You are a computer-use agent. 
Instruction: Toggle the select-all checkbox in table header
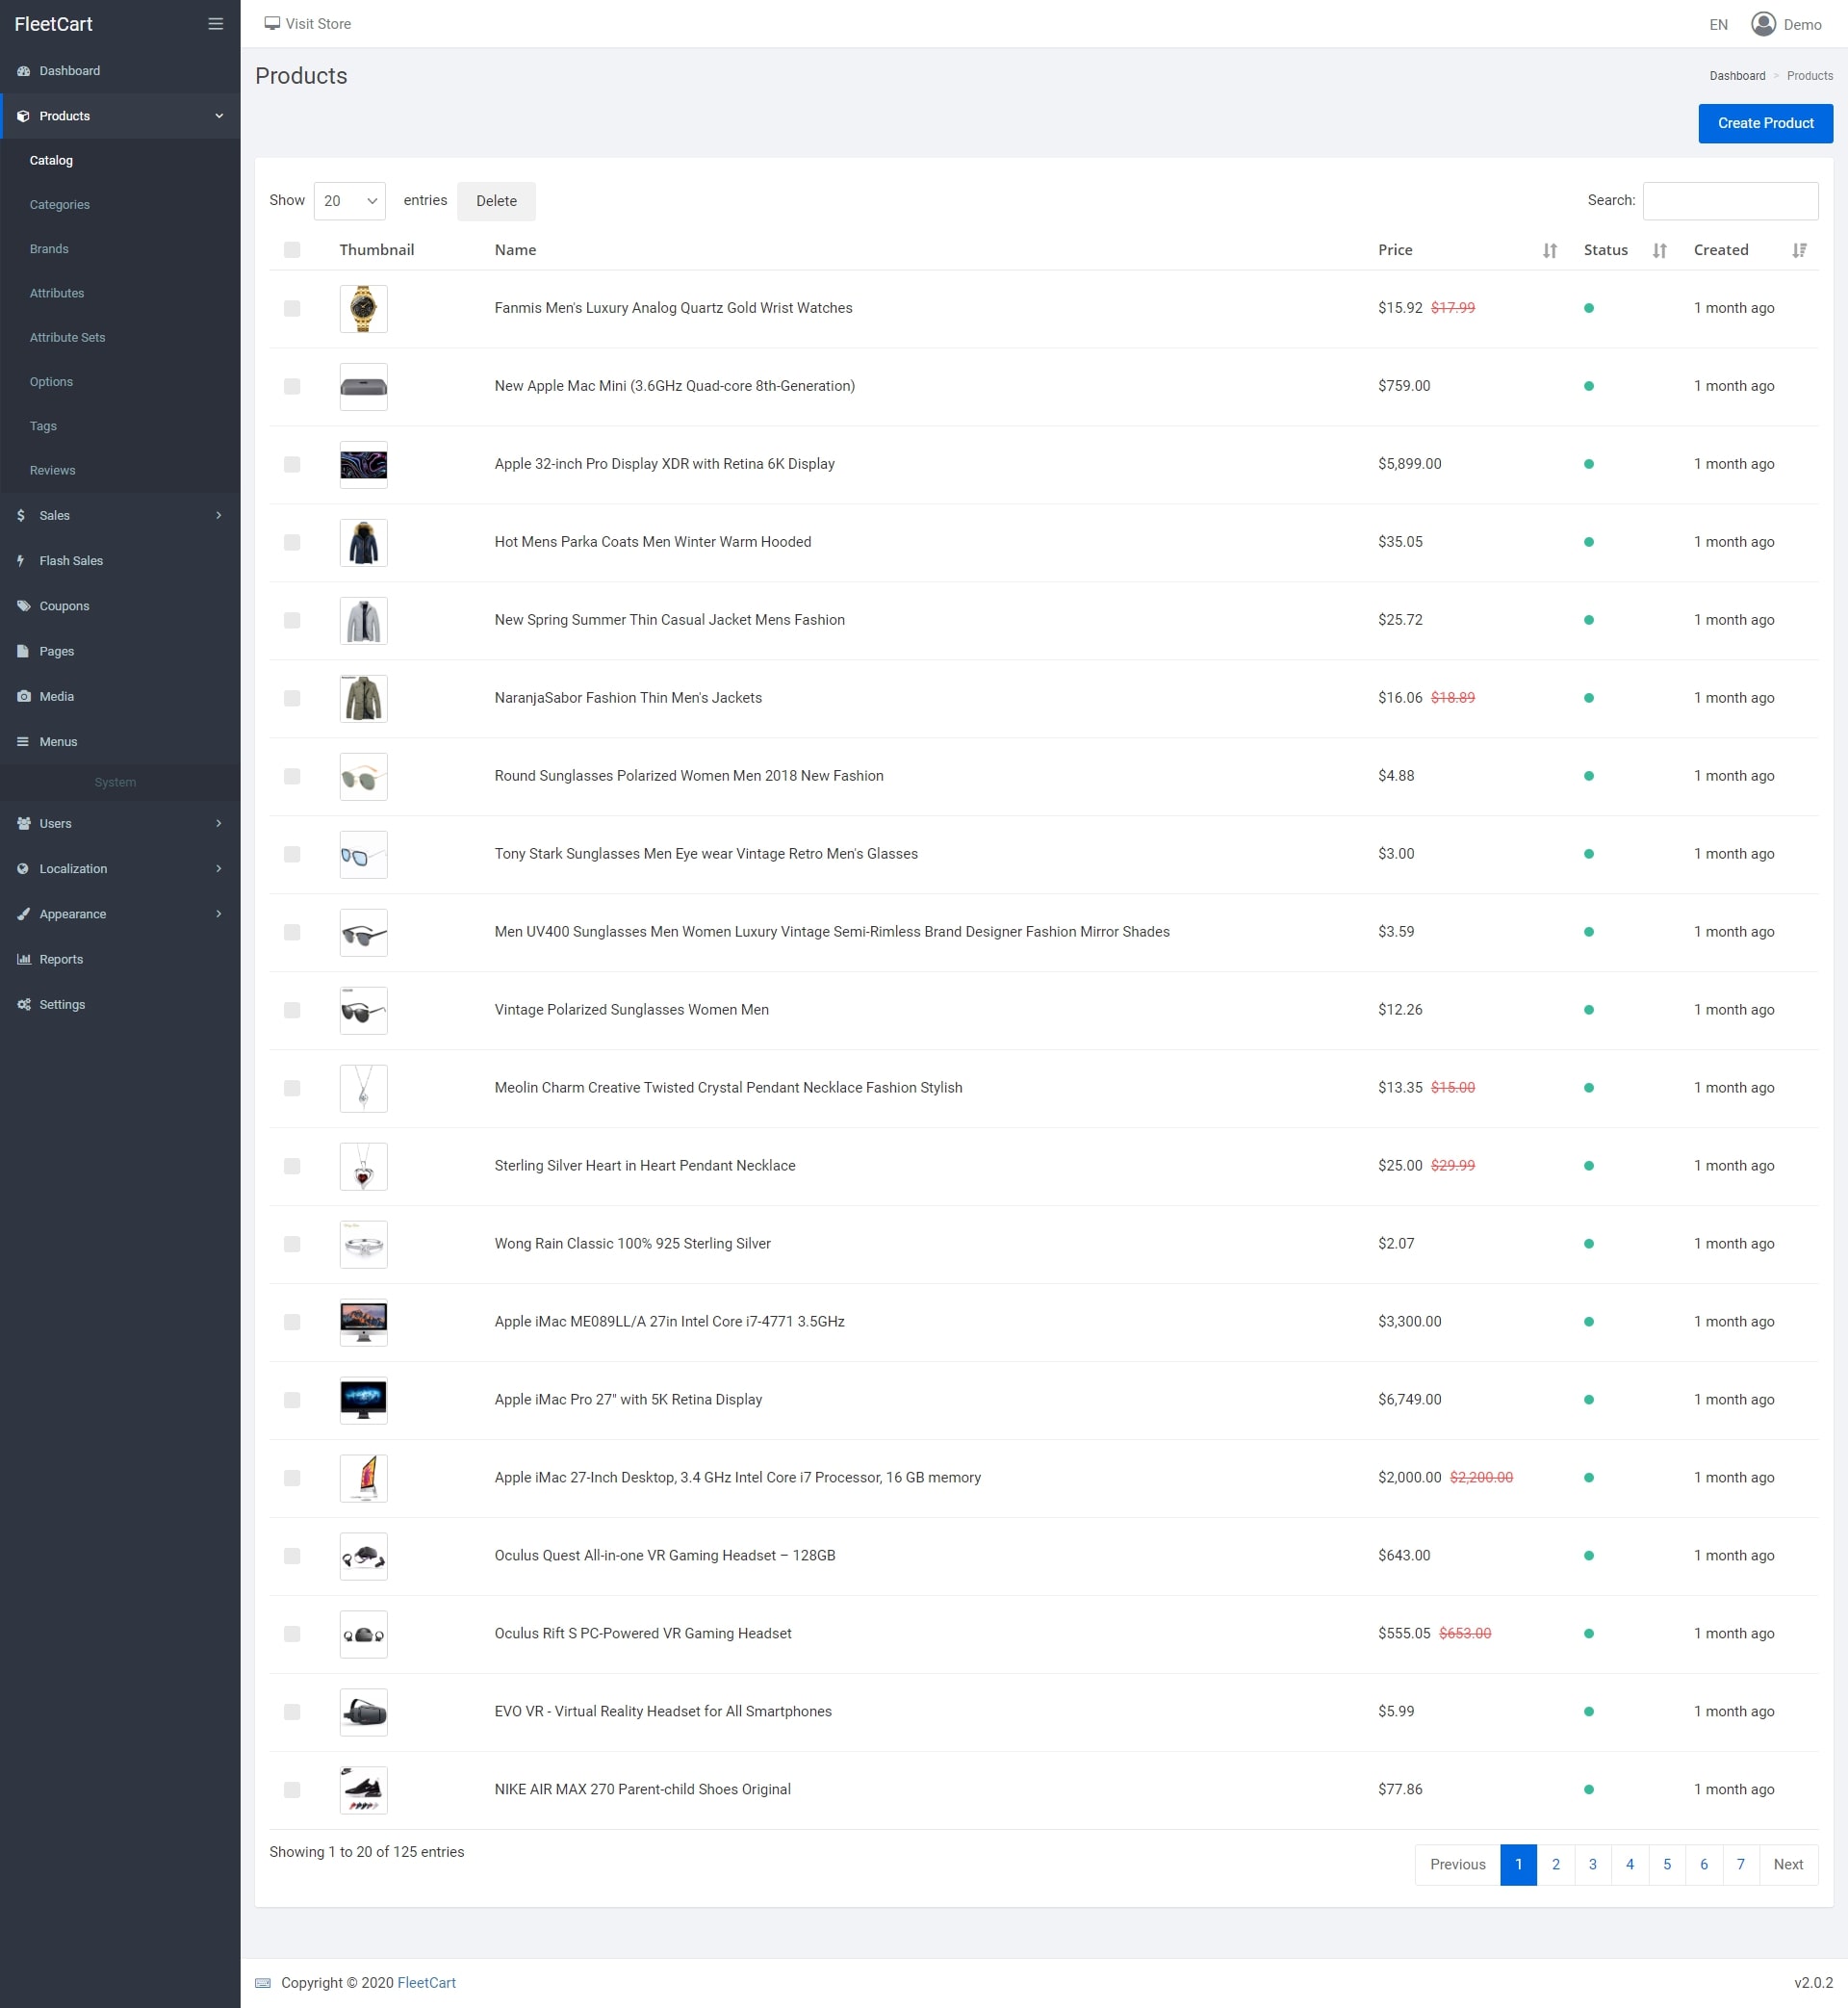[292, 250]
